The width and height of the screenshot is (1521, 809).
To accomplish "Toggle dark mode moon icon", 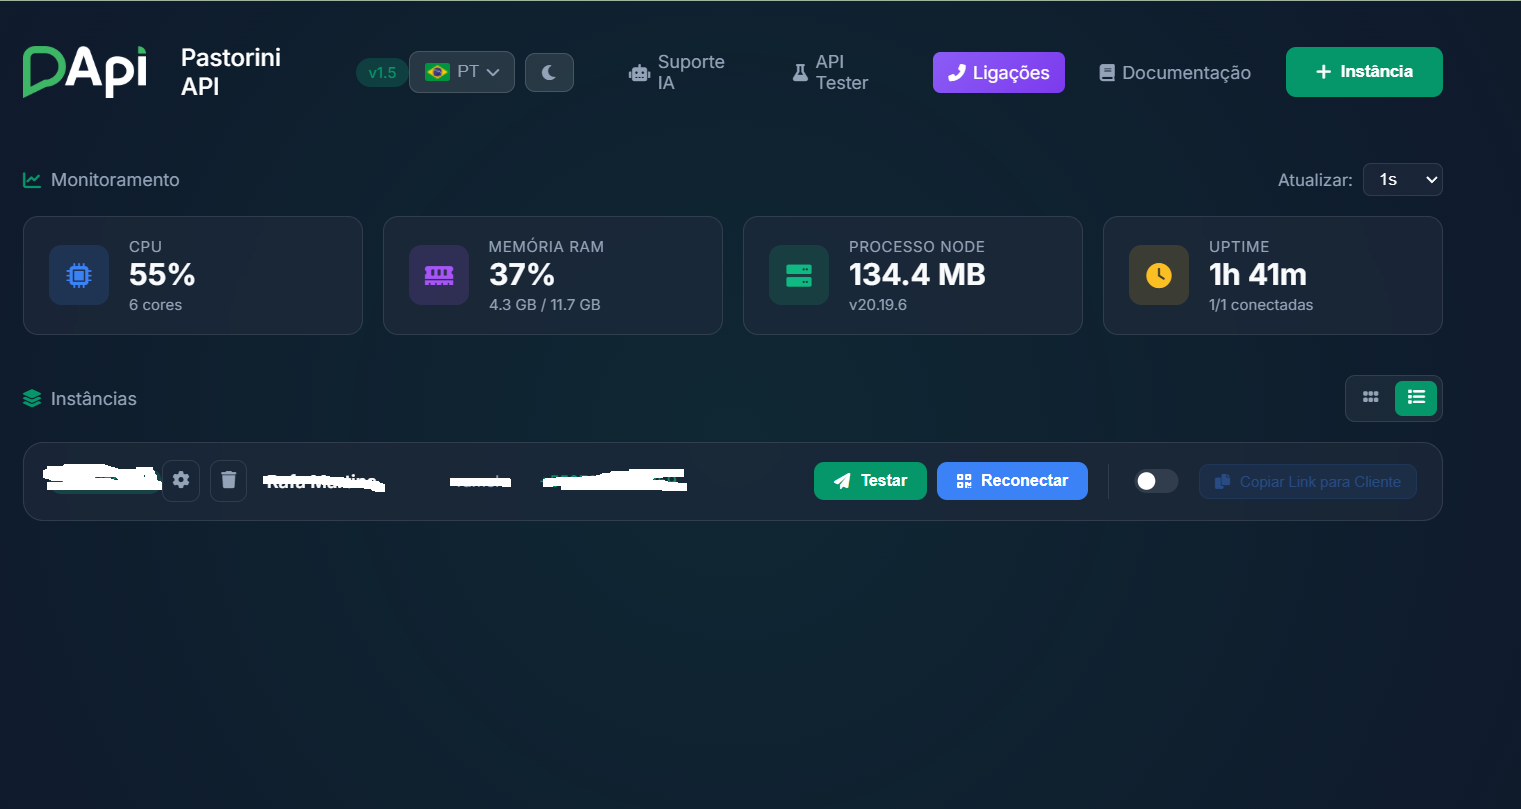I will coord(549,72).
